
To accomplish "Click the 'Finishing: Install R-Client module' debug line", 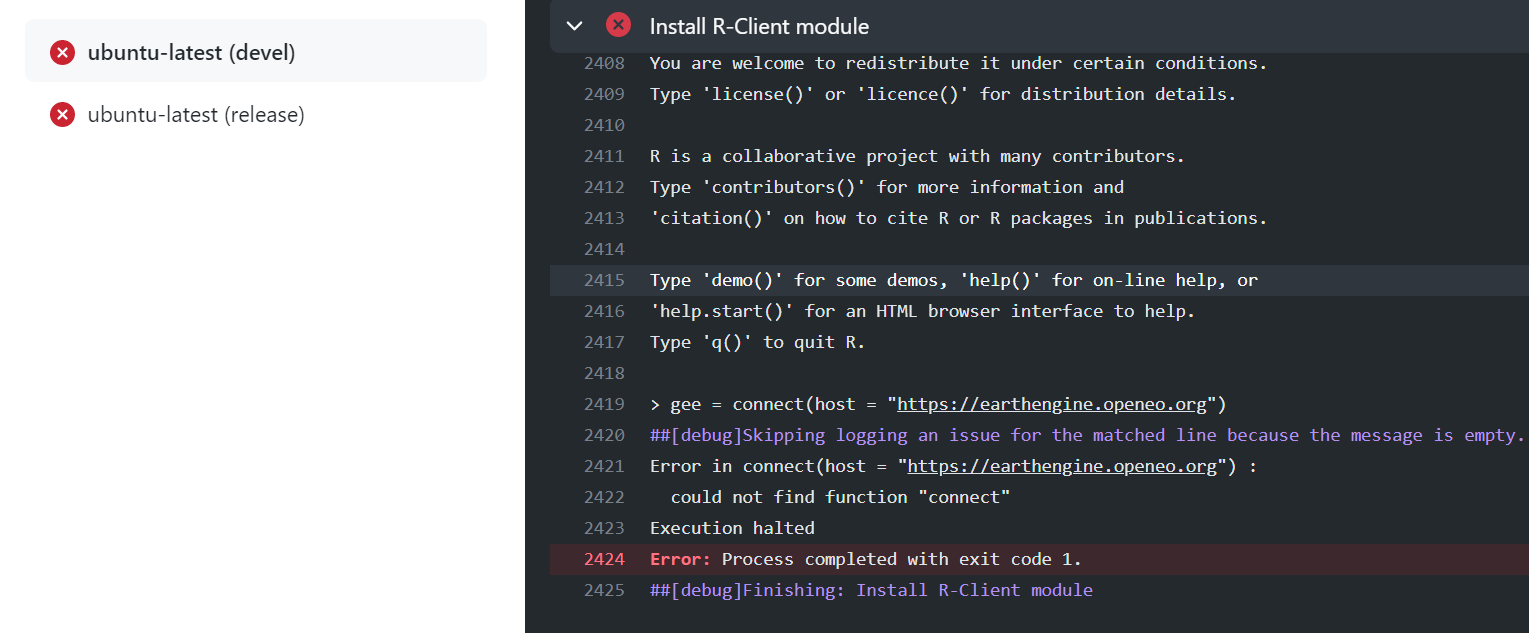I will 871,590.
